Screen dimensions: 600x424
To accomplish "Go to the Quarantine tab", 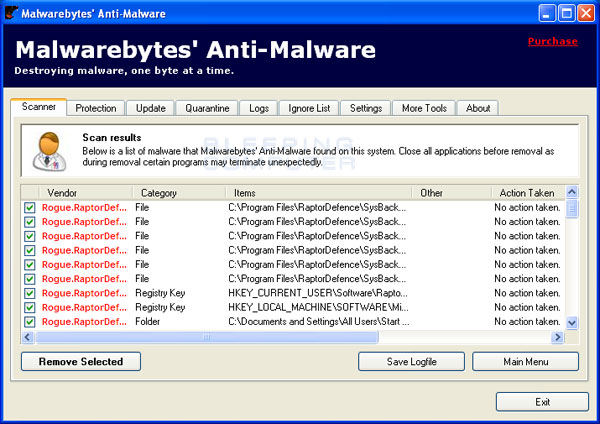I will [x=207, y=108].
